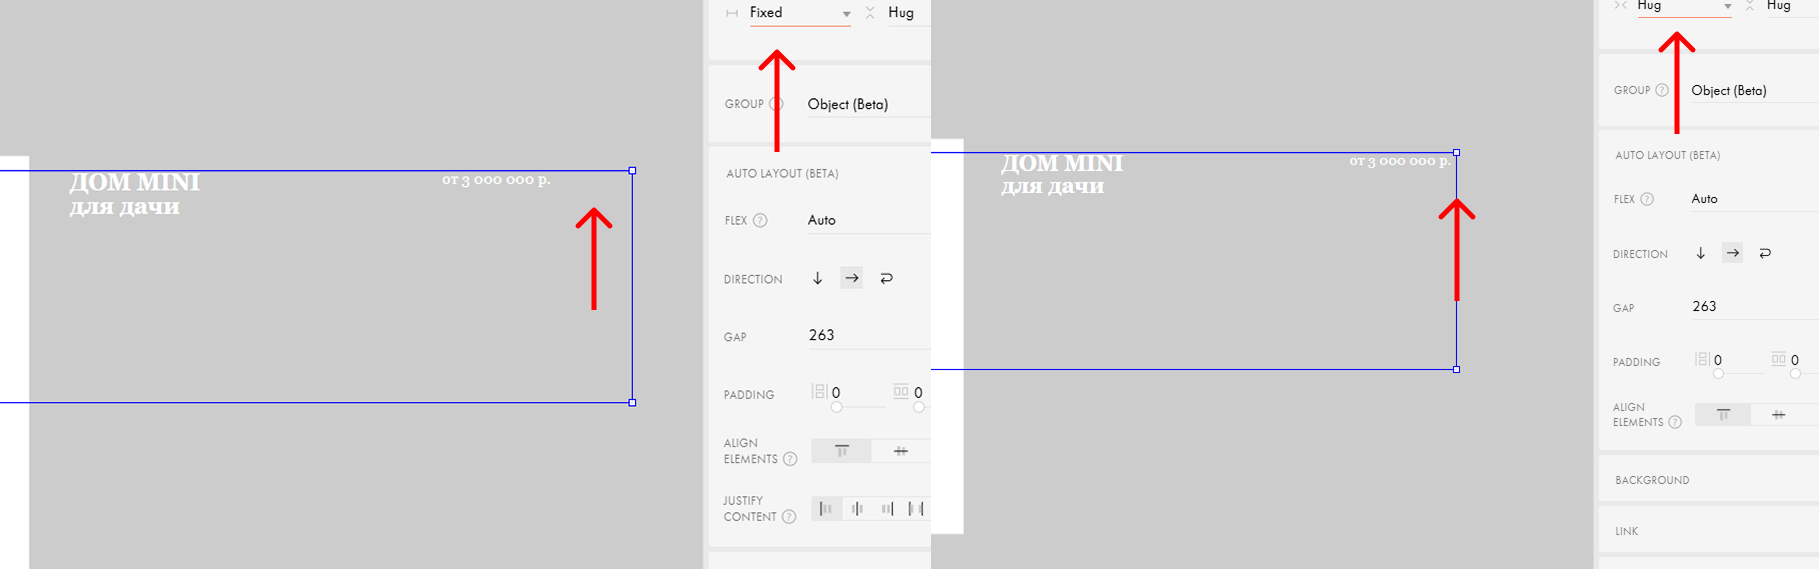Click Align Elements help icon in right panel
Image resolution: width=1819 pixels, height=569 pixels.
point(1675,422)
